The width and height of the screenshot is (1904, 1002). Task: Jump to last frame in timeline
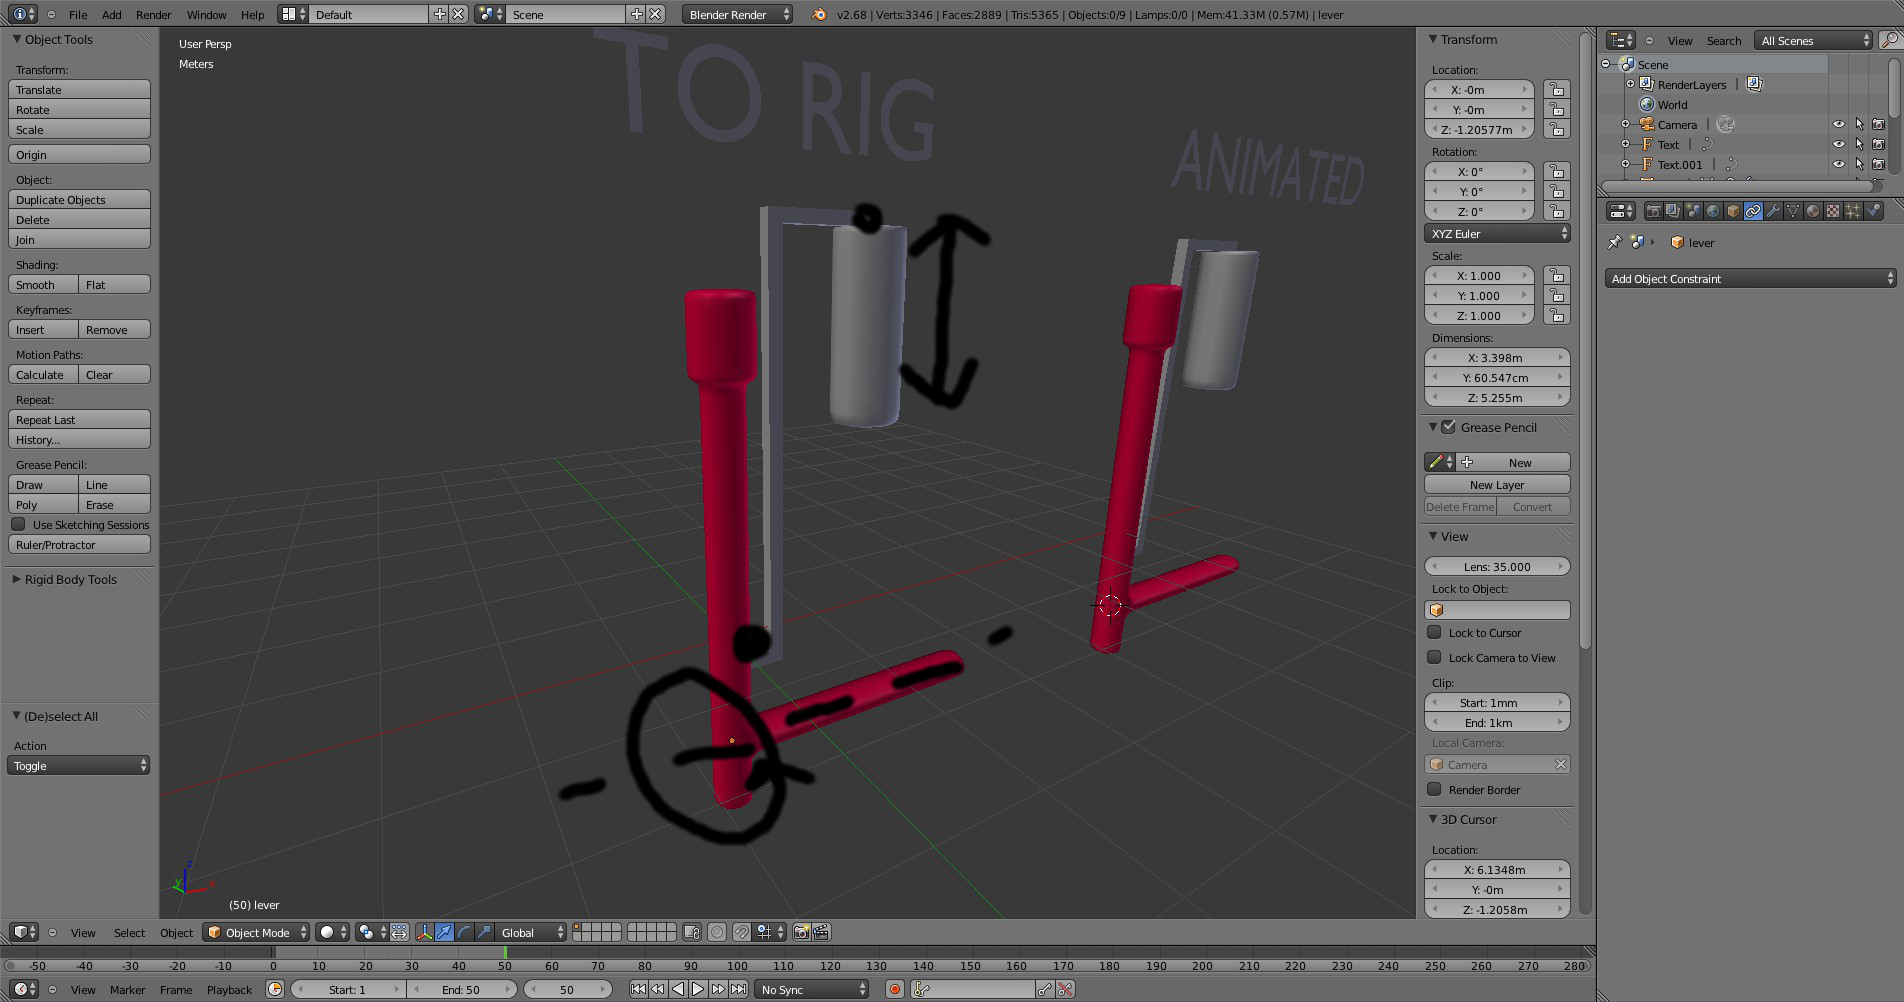[738, 989]
